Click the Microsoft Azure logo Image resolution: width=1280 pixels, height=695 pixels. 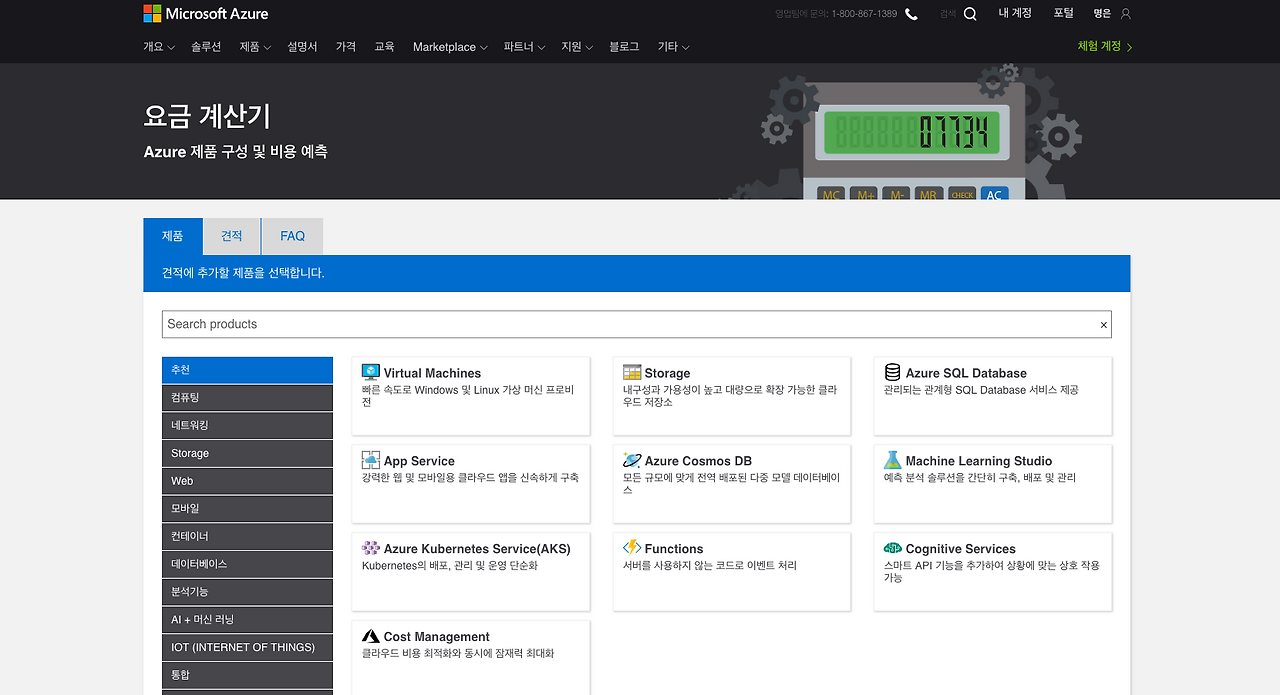pos(206,14)
